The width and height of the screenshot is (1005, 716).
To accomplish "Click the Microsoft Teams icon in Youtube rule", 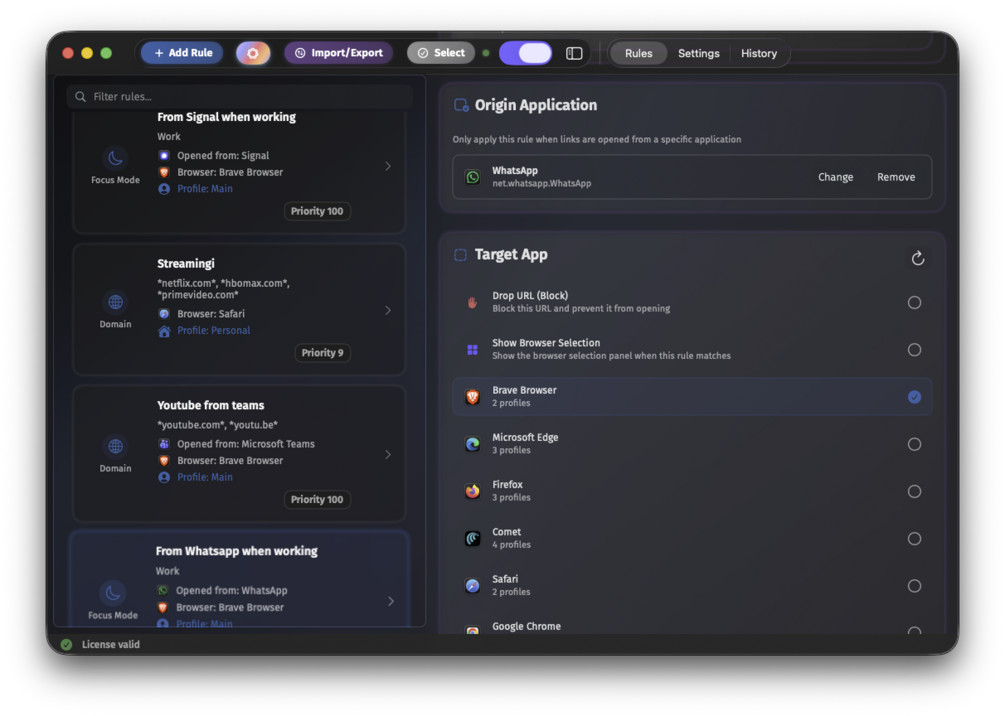I will (x=164, y=444).
